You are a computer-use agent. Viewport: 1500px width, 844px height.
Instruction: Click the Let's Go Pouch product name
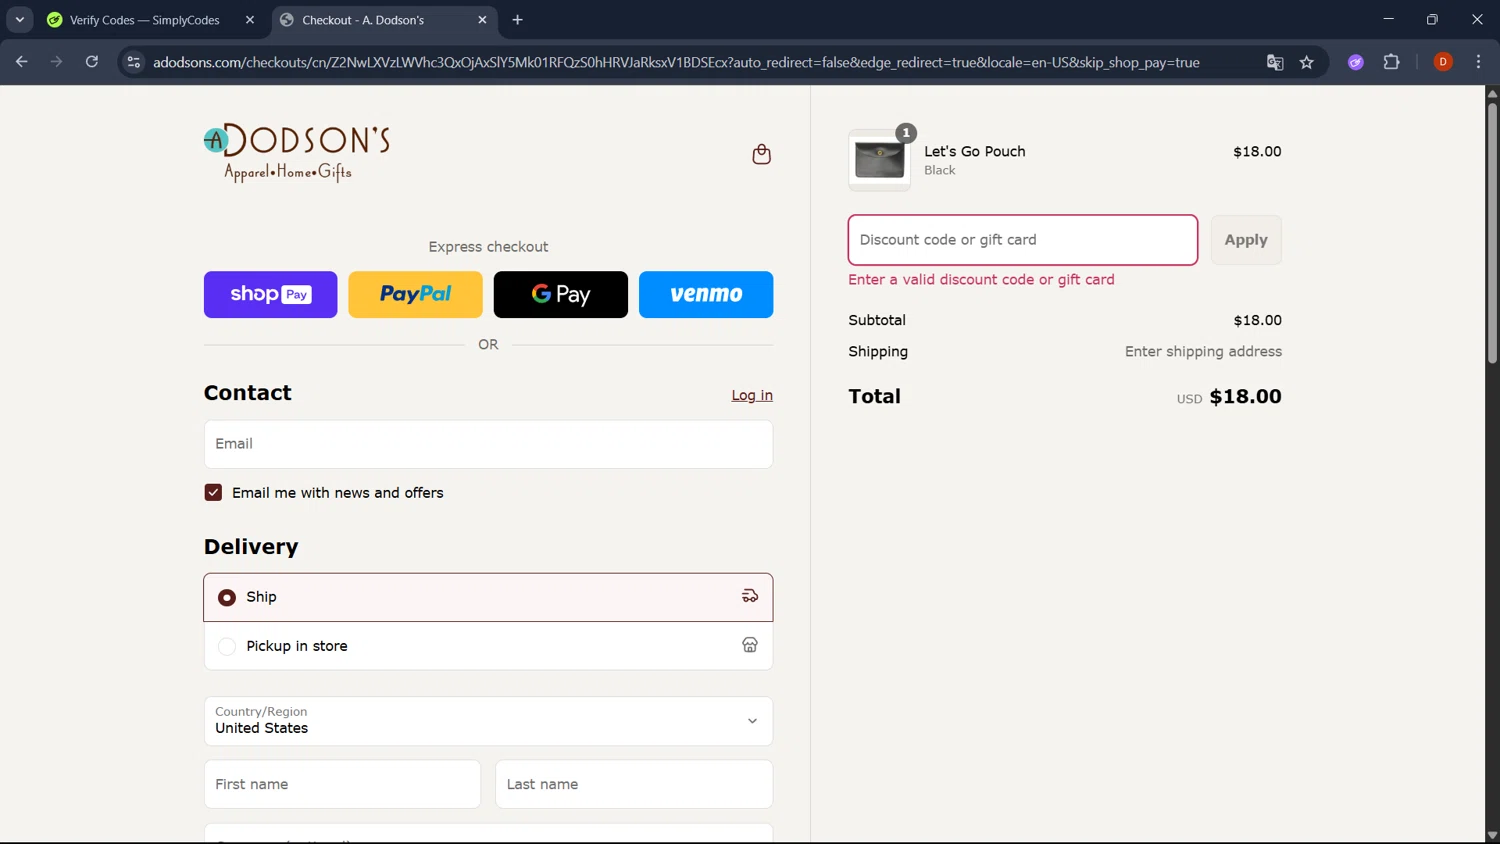pos(974,151)
